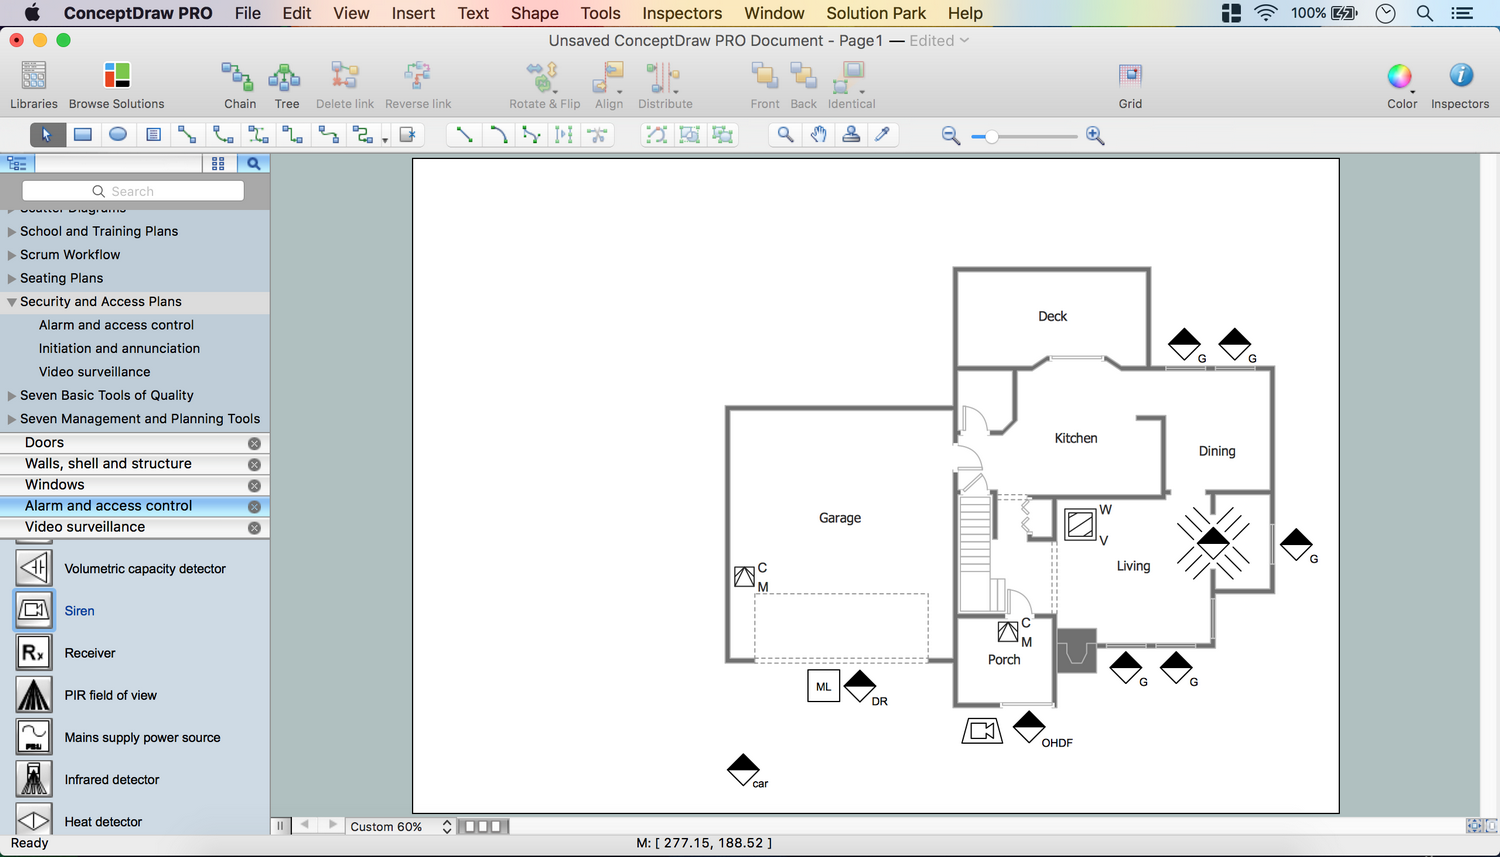Select the Ellipse drawing tool
The width and height of the screenshot is (1500, 857).
(x=118, y=134)
